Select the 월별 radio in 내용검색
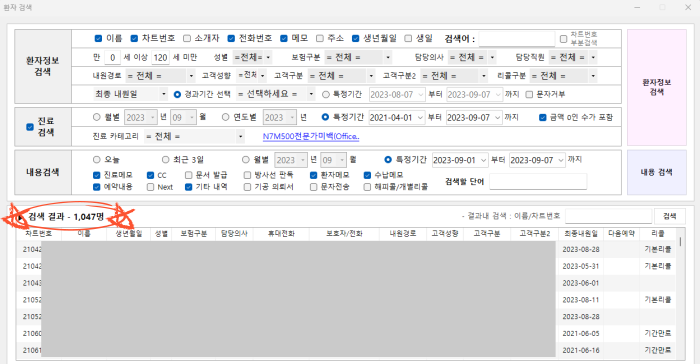 coord(246,159)
